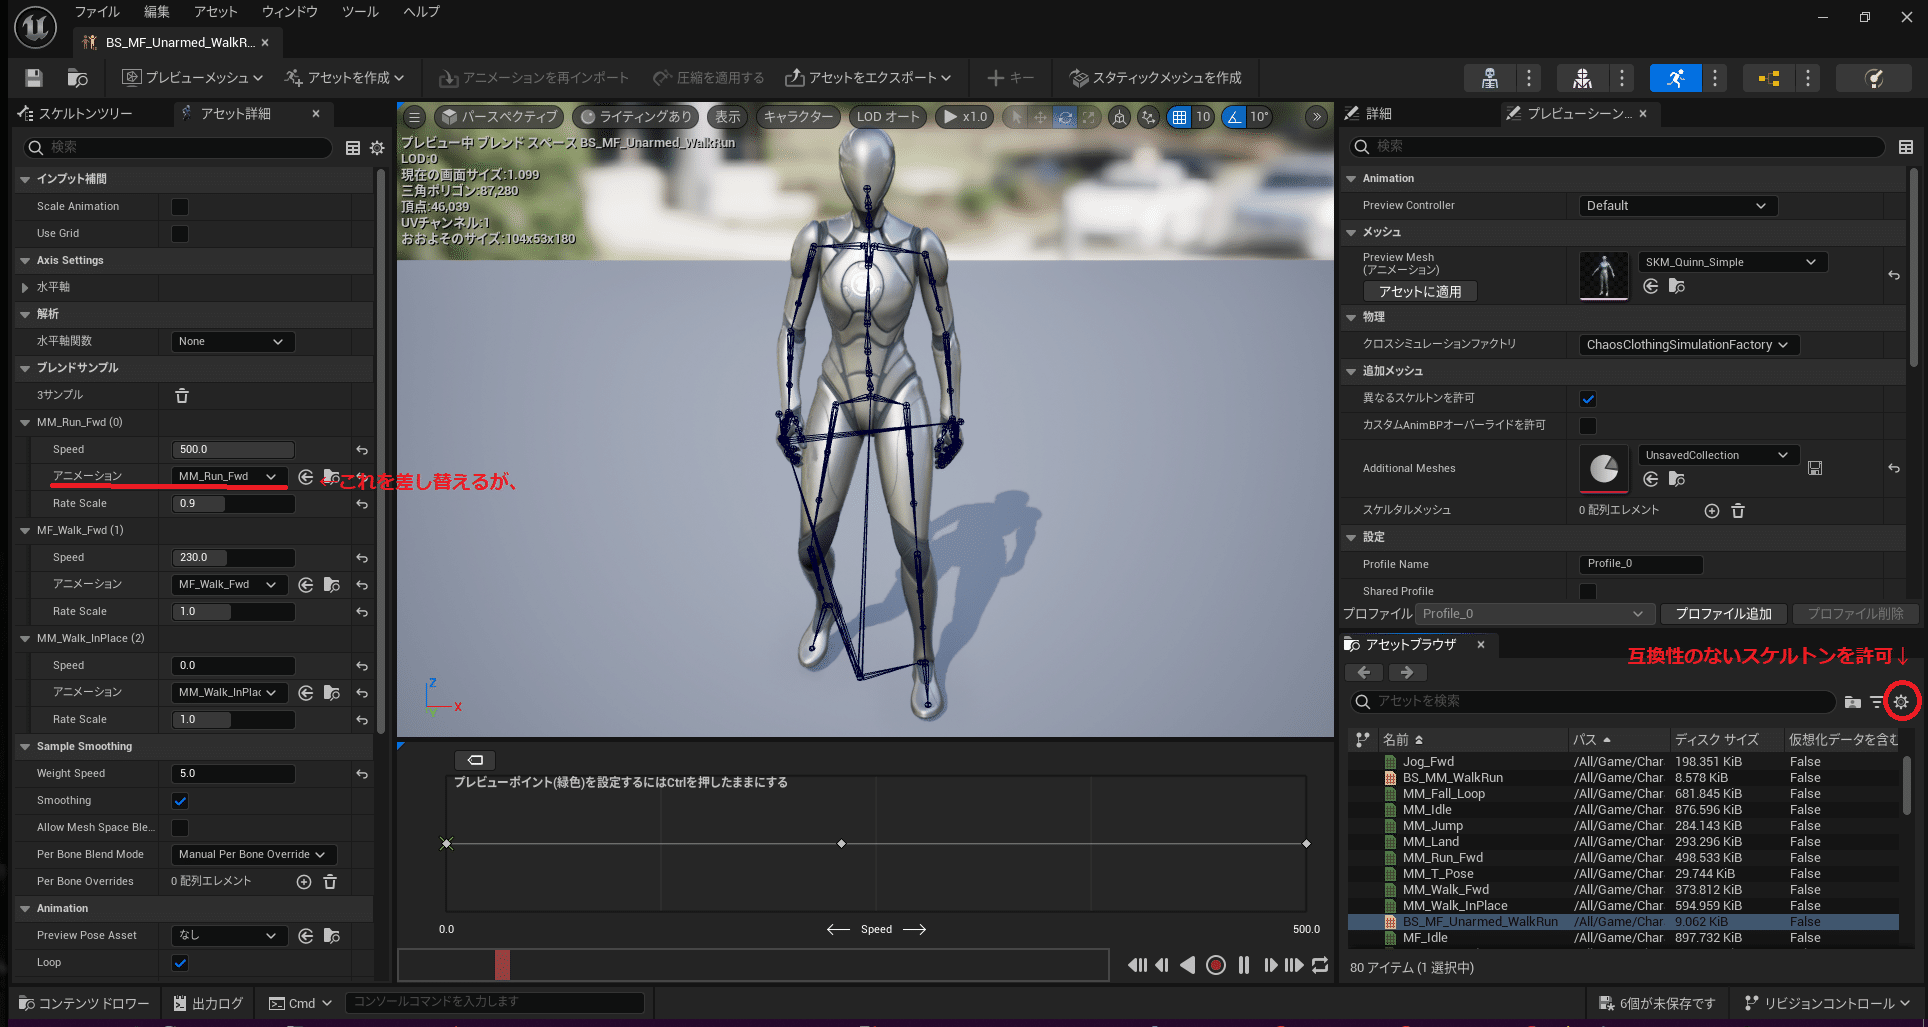
Task: Click the middle blend sample point on graph
Action: 841,844
